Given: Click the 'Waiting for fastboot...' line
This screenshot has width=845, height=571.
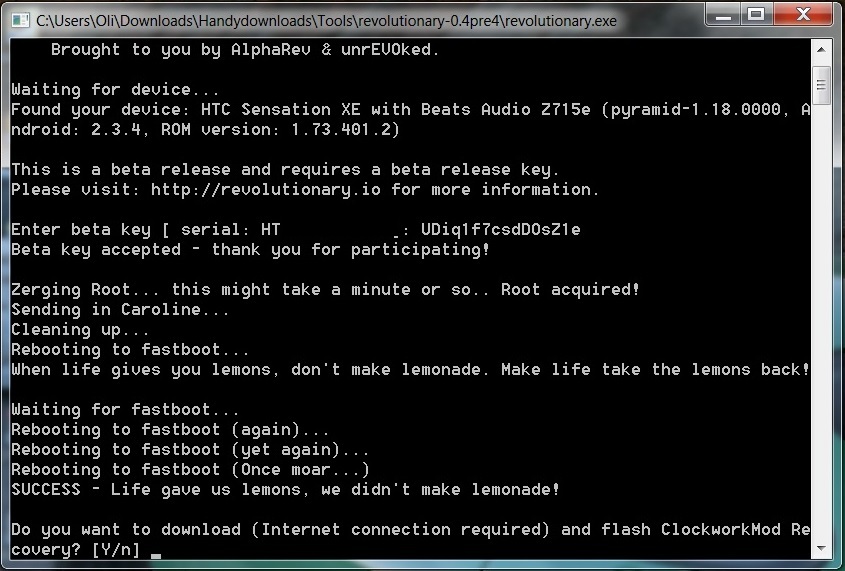Looking at the screenshot, I should point(125,410).
